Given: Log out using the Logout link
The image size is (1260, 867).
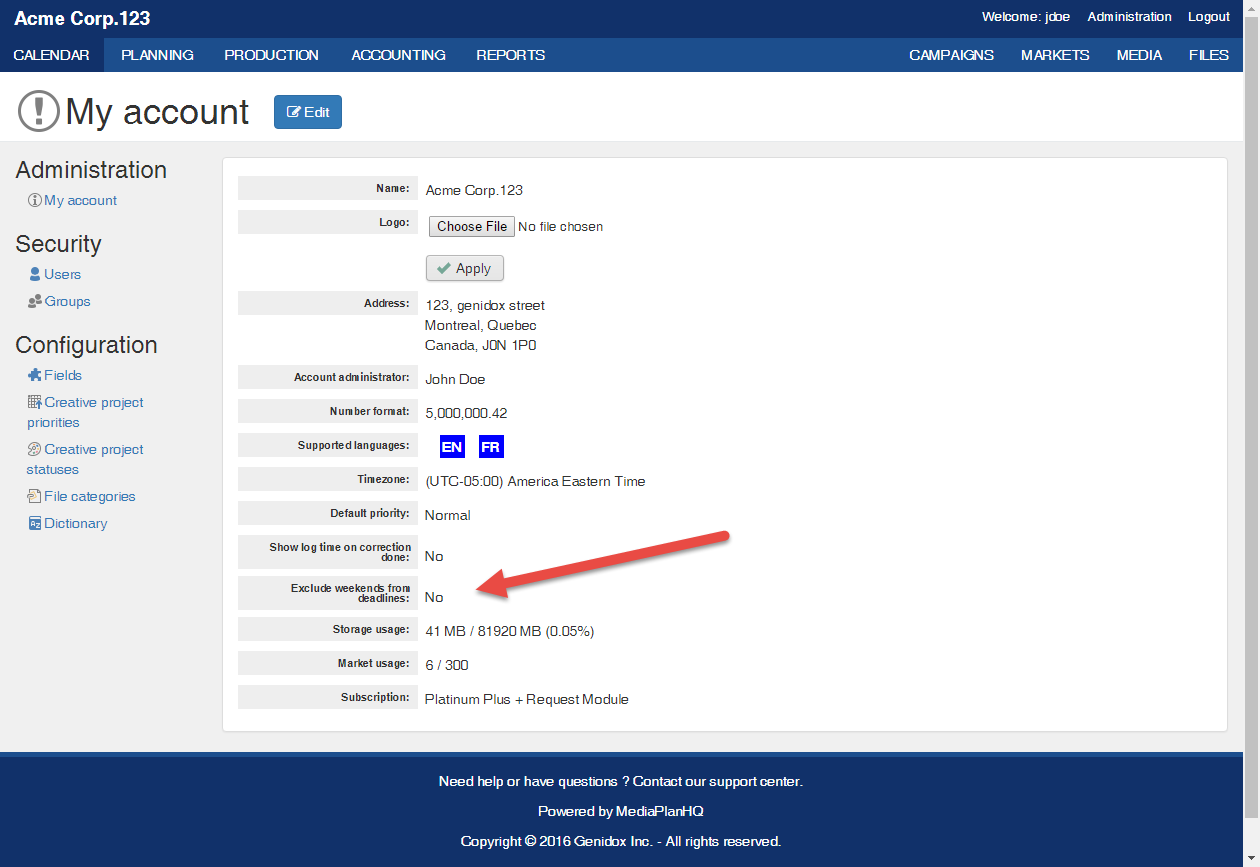Looking at the screenshot, I should tap(1208, 17).
